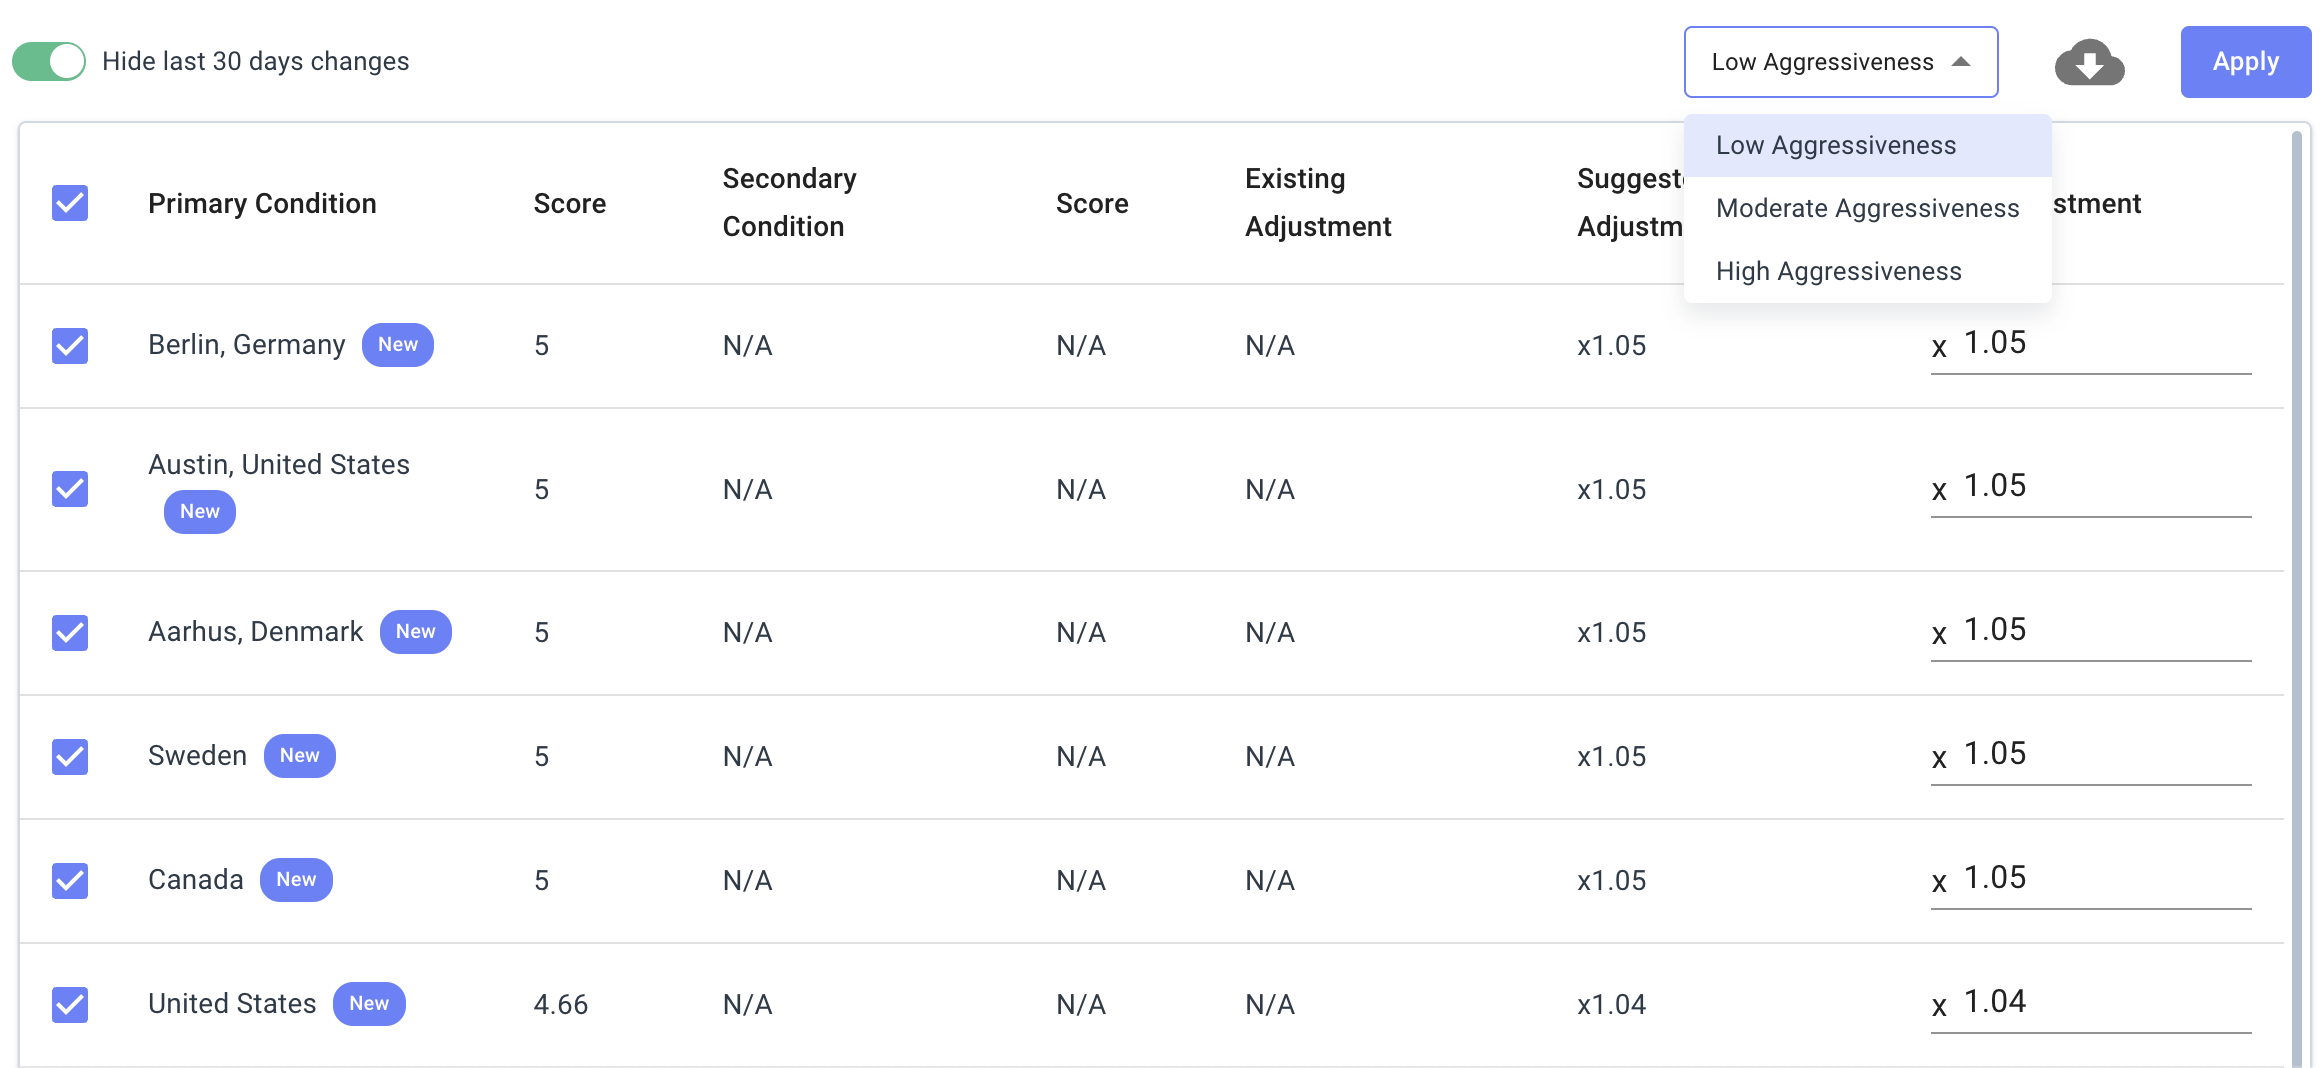Viewport: 2324px width, 1068px height.
Task: Click the New badge beside Aarhus, Denmark
Action: pyautogui.click(x=416, y=632)
